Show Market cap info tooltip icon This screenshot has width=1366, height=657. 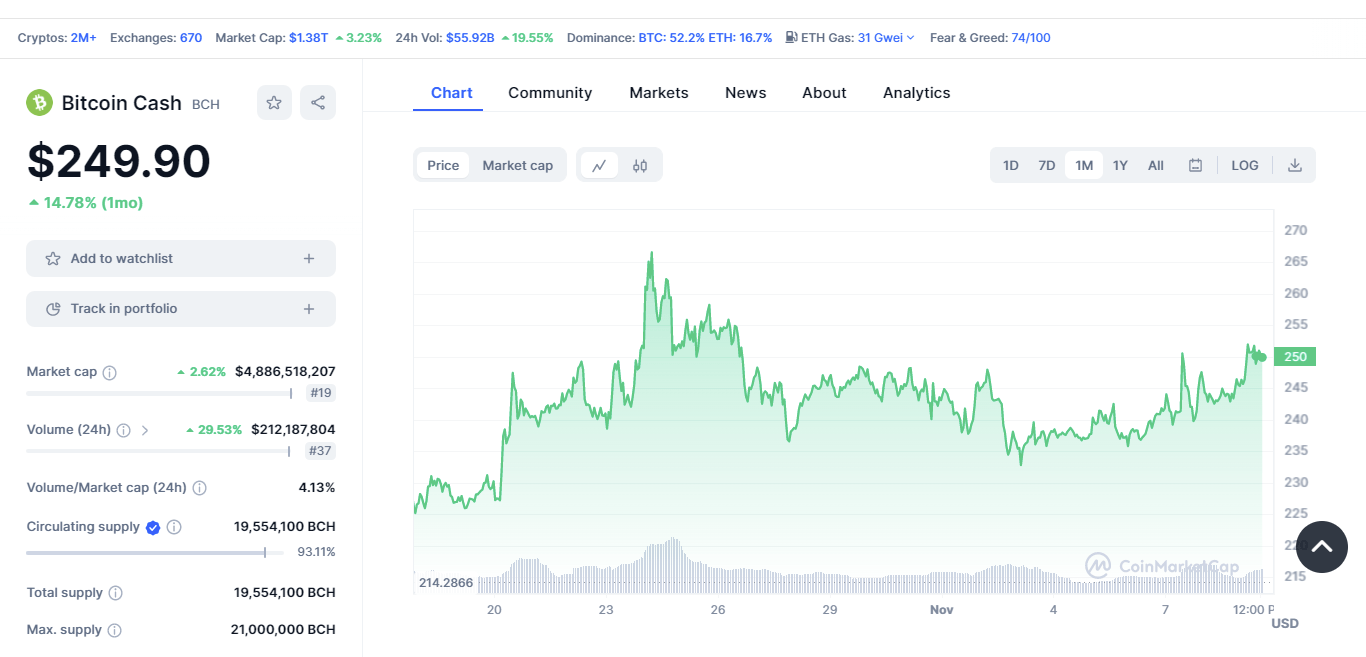point(110,372)
